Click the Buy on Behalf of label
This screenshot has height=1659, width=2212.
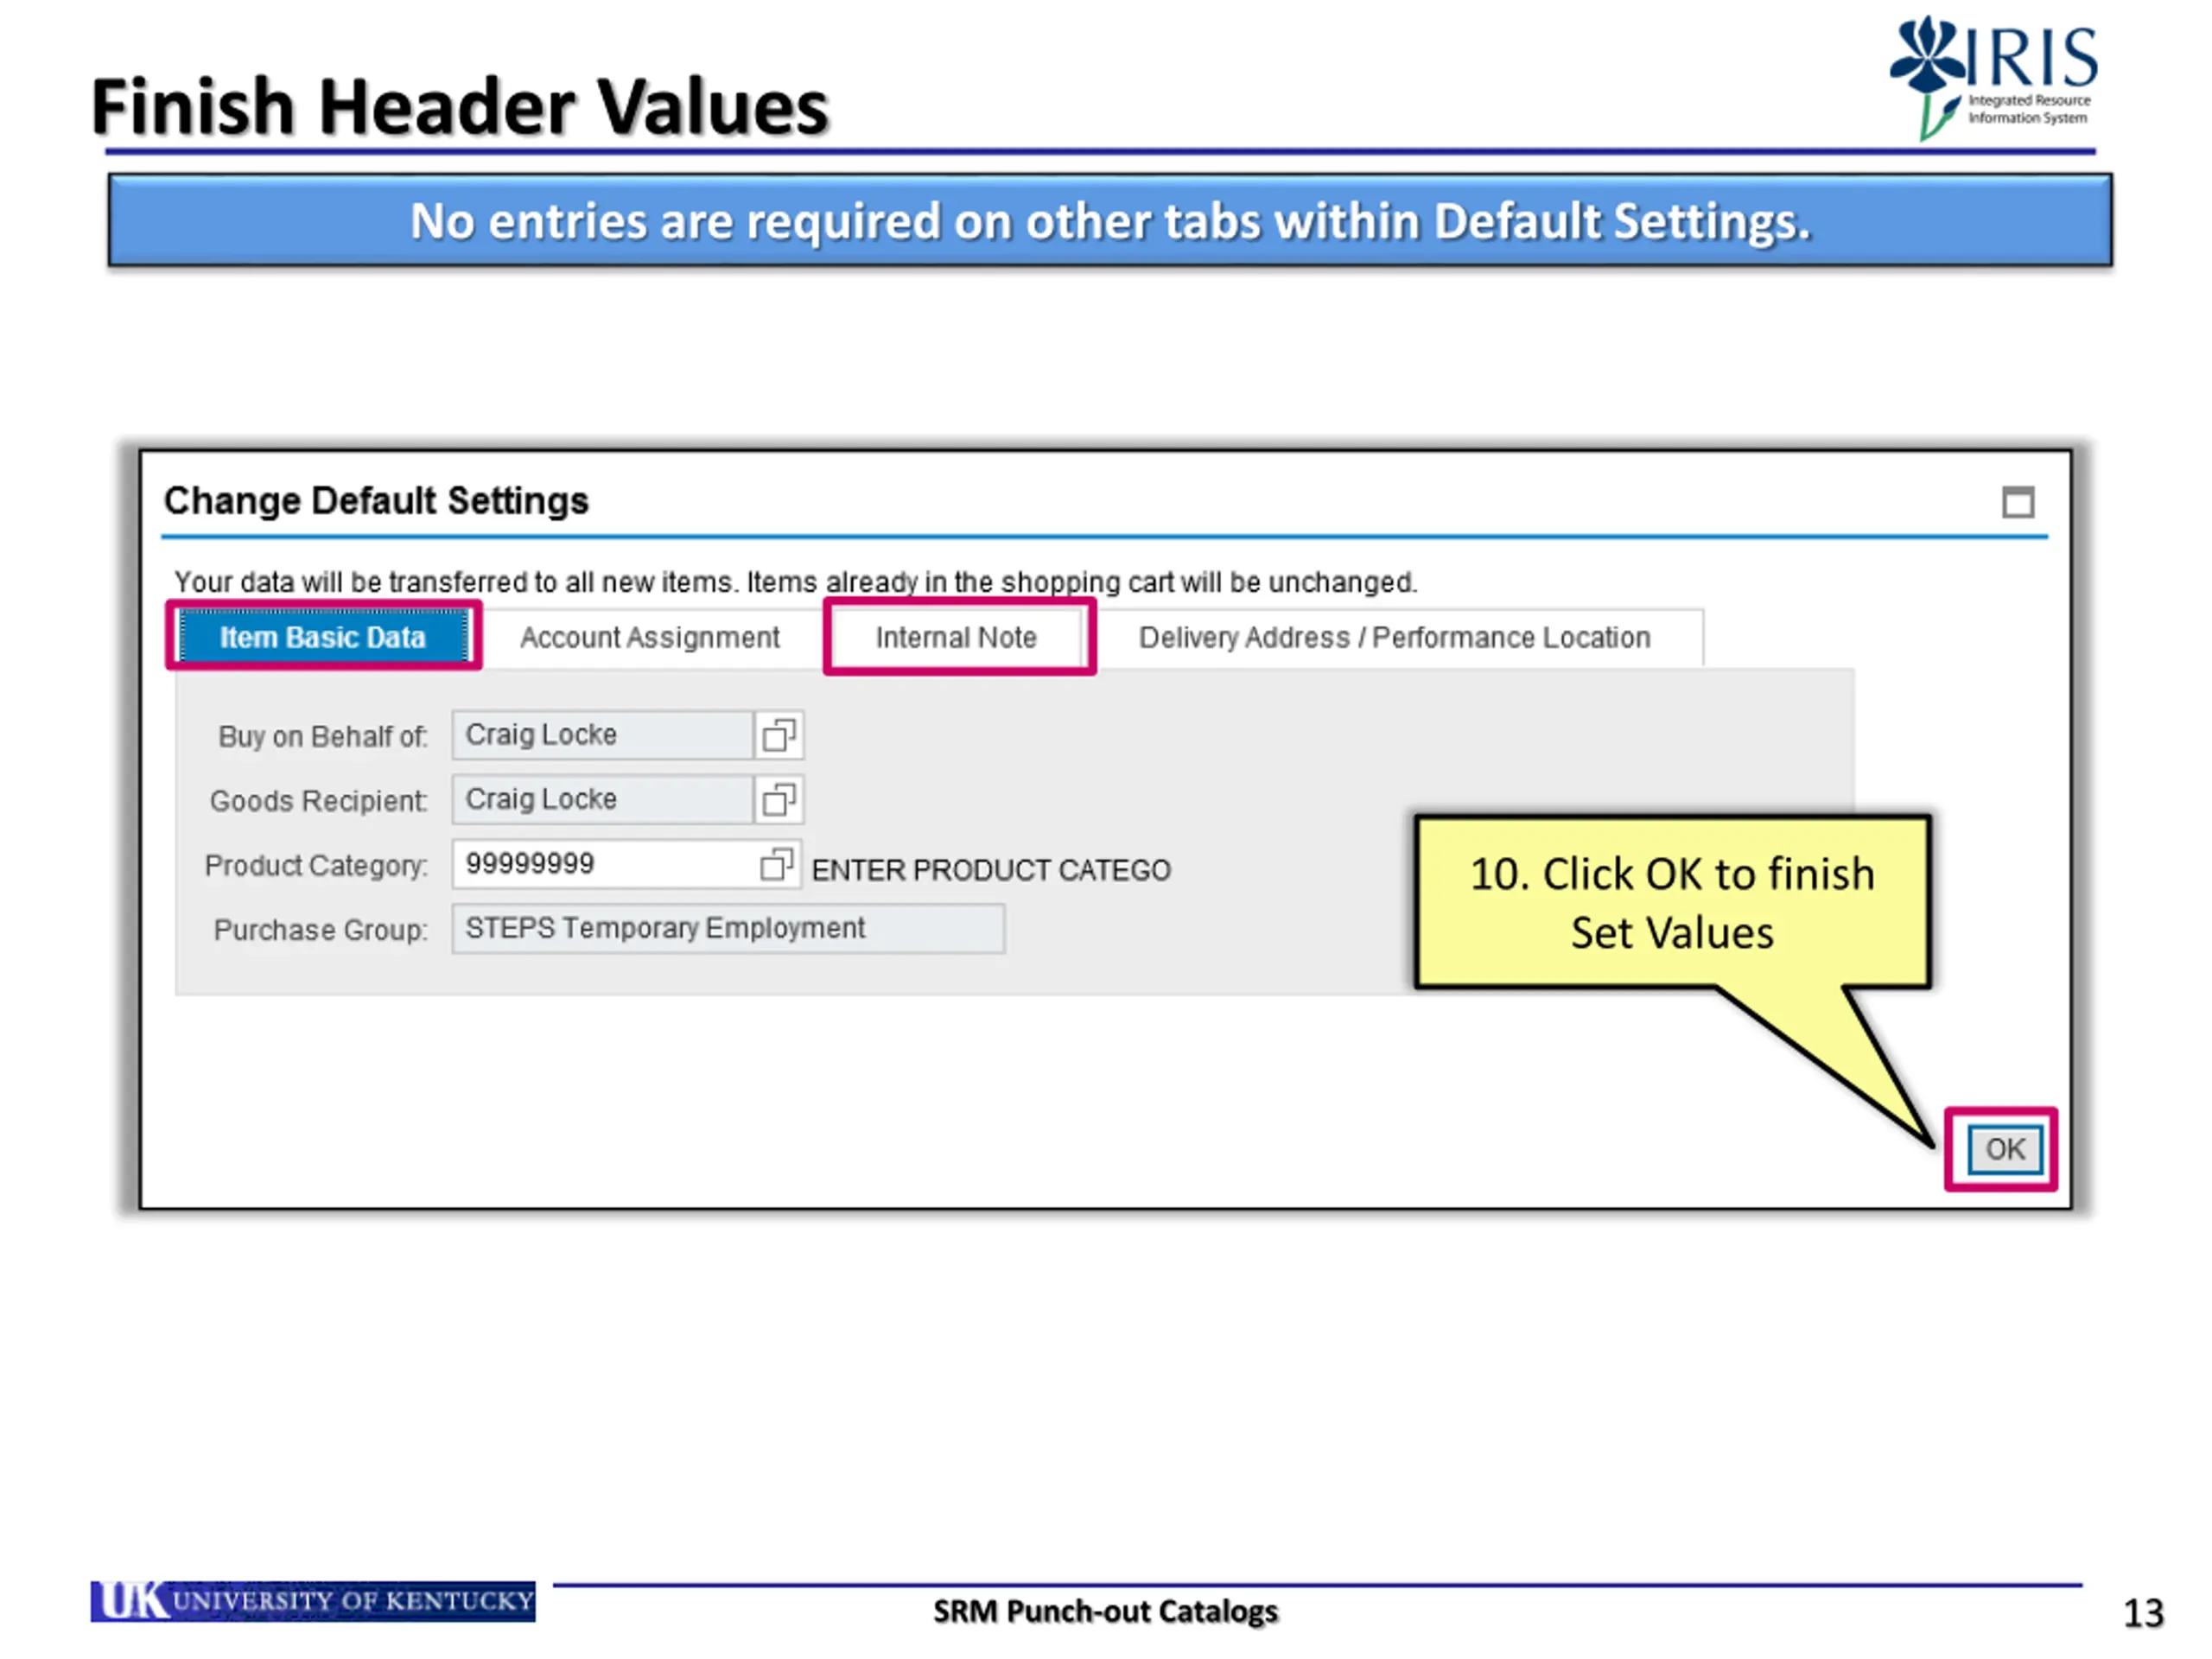point(323,737)
